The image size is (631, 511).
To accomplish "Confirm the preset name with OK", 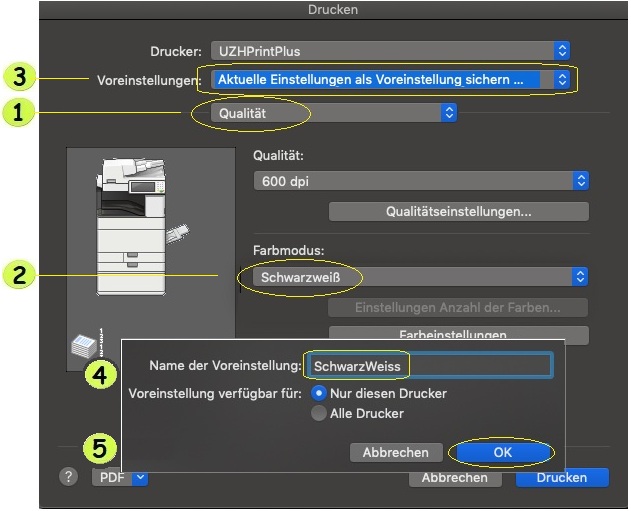I will 501,452.
